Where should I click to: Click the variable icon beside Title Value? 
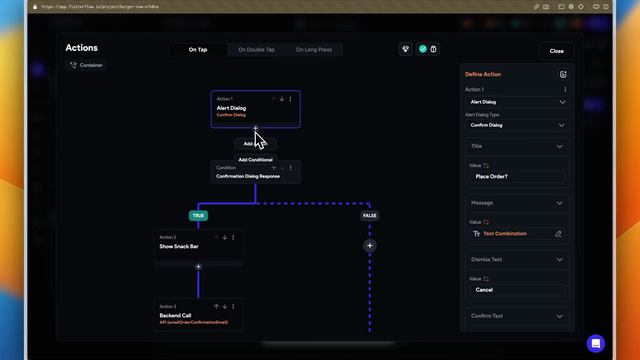pyautogui.click(x=486, y=166)
